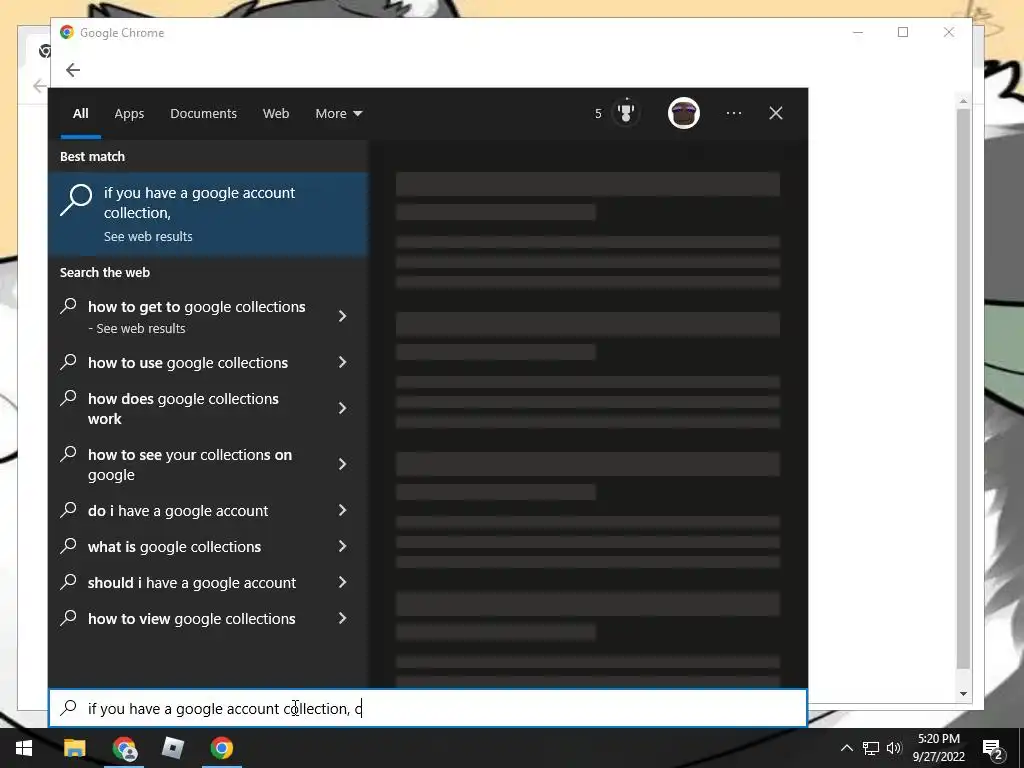Open the network status tray icon
1024x768 pixels.
coord(871,748)
